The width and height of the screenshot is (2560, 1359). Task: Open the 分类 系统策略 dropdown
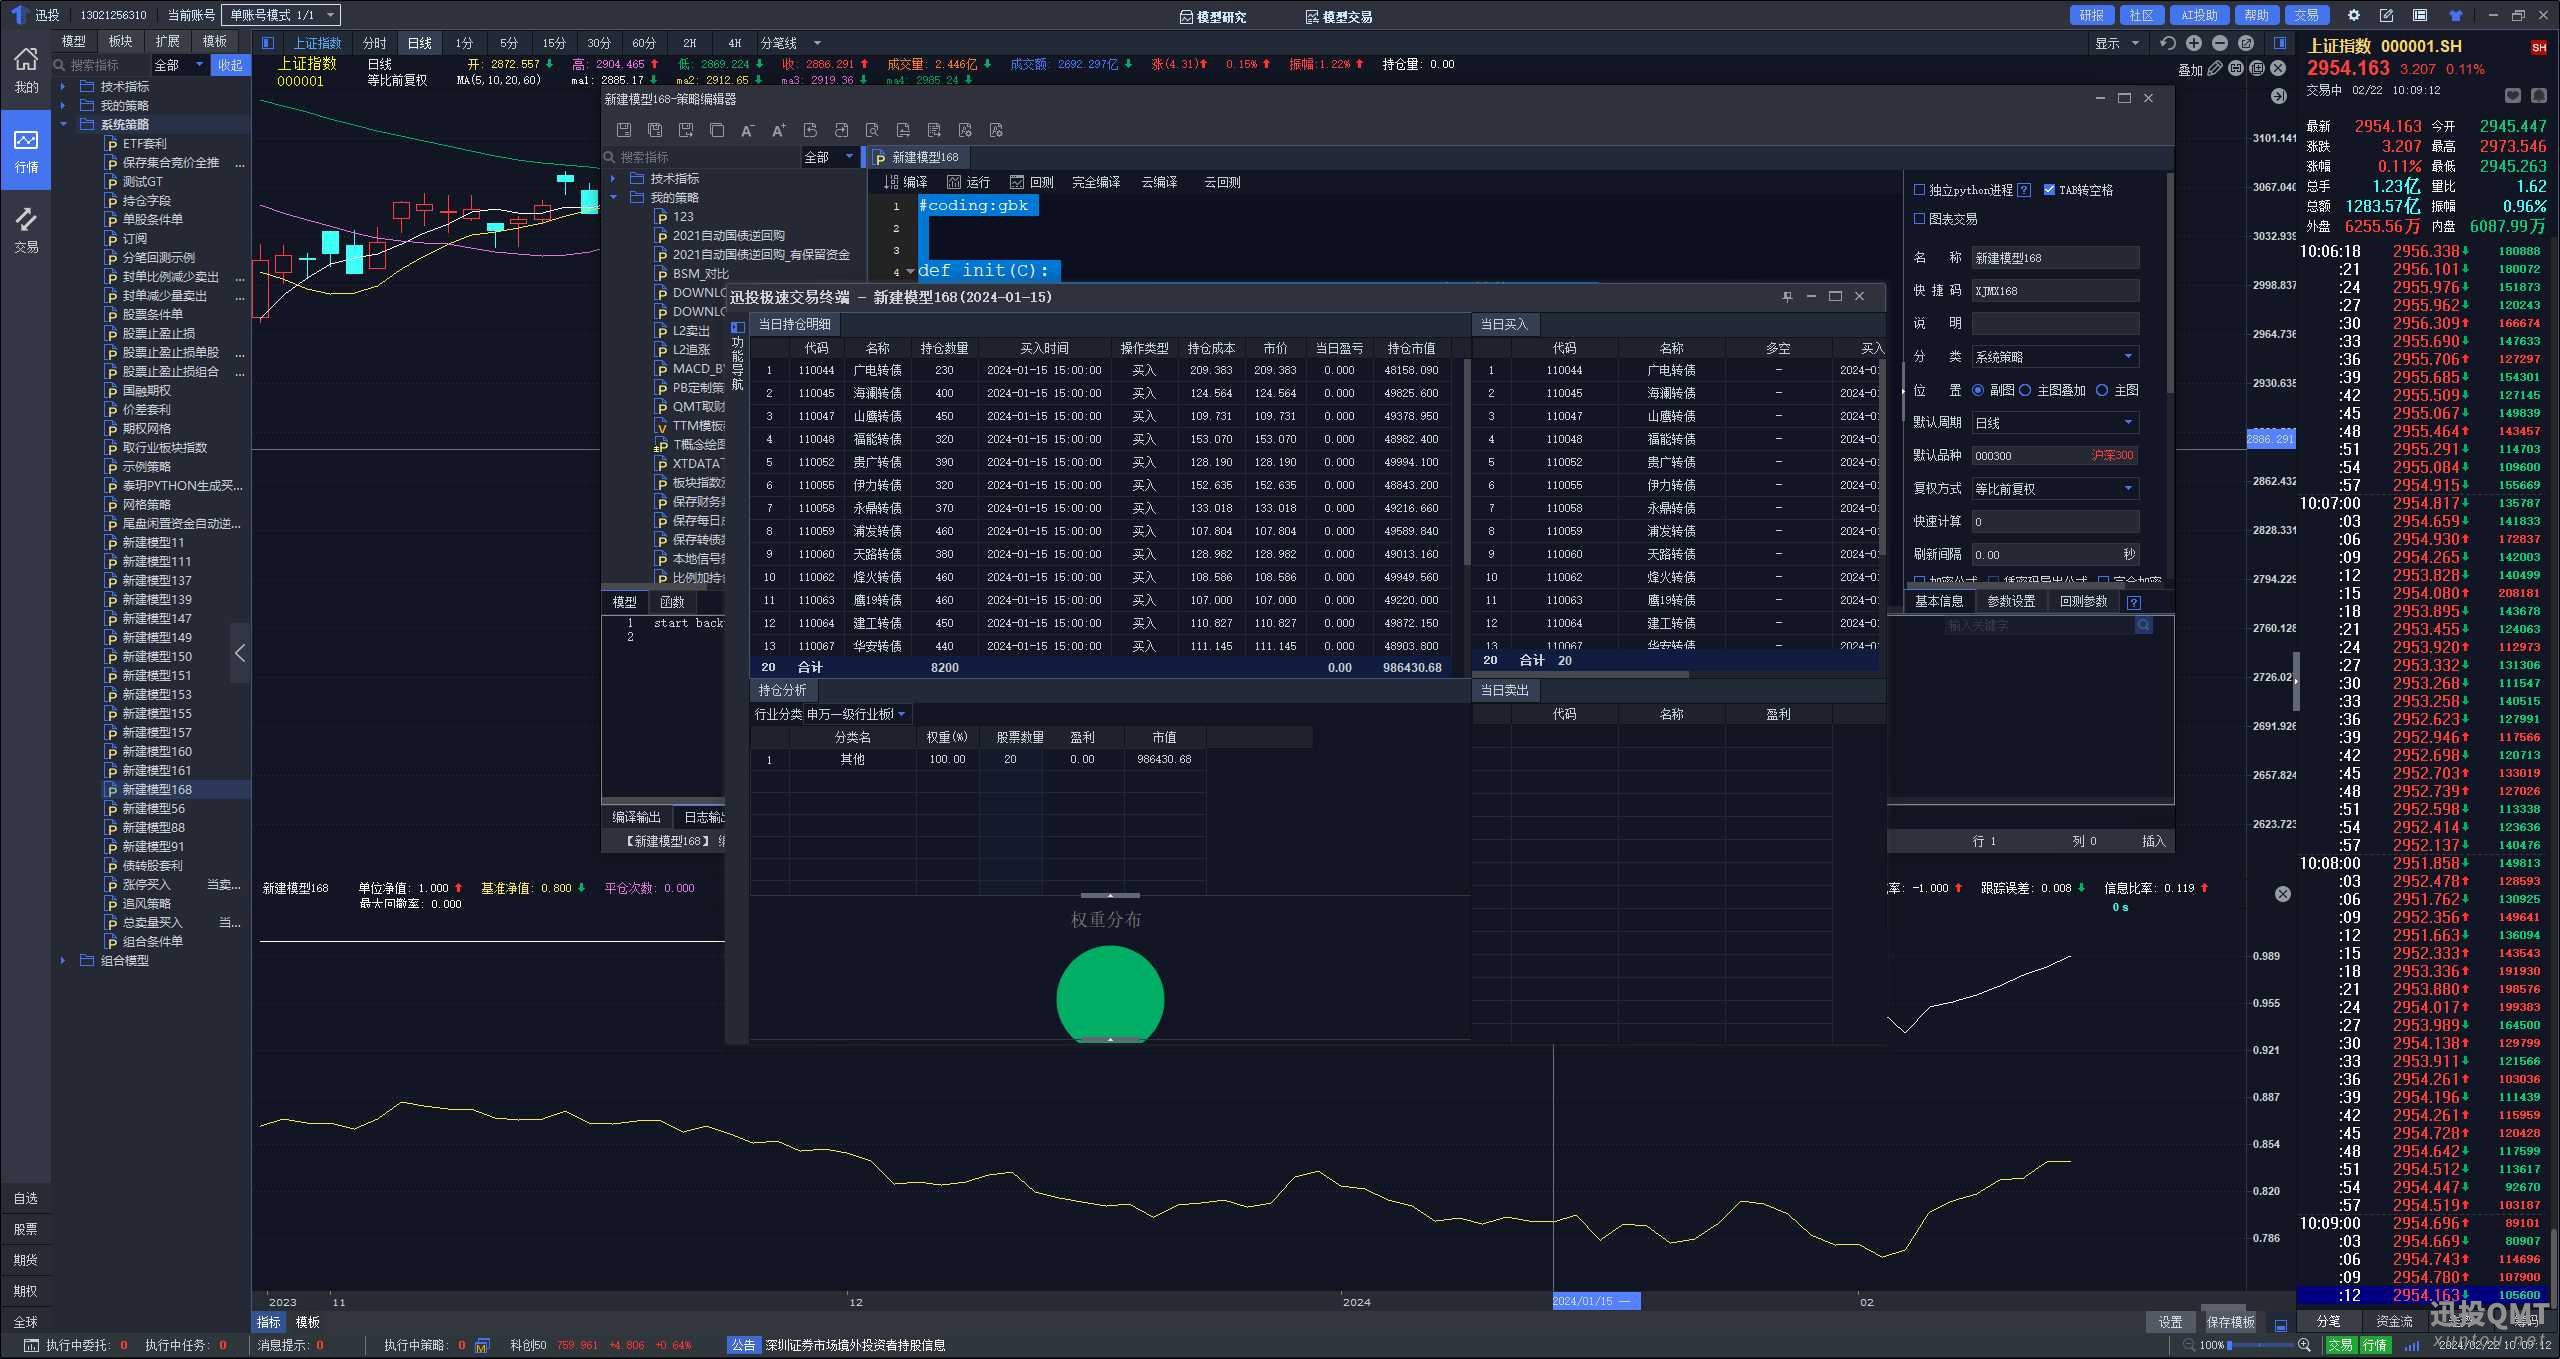point(2055,357)
